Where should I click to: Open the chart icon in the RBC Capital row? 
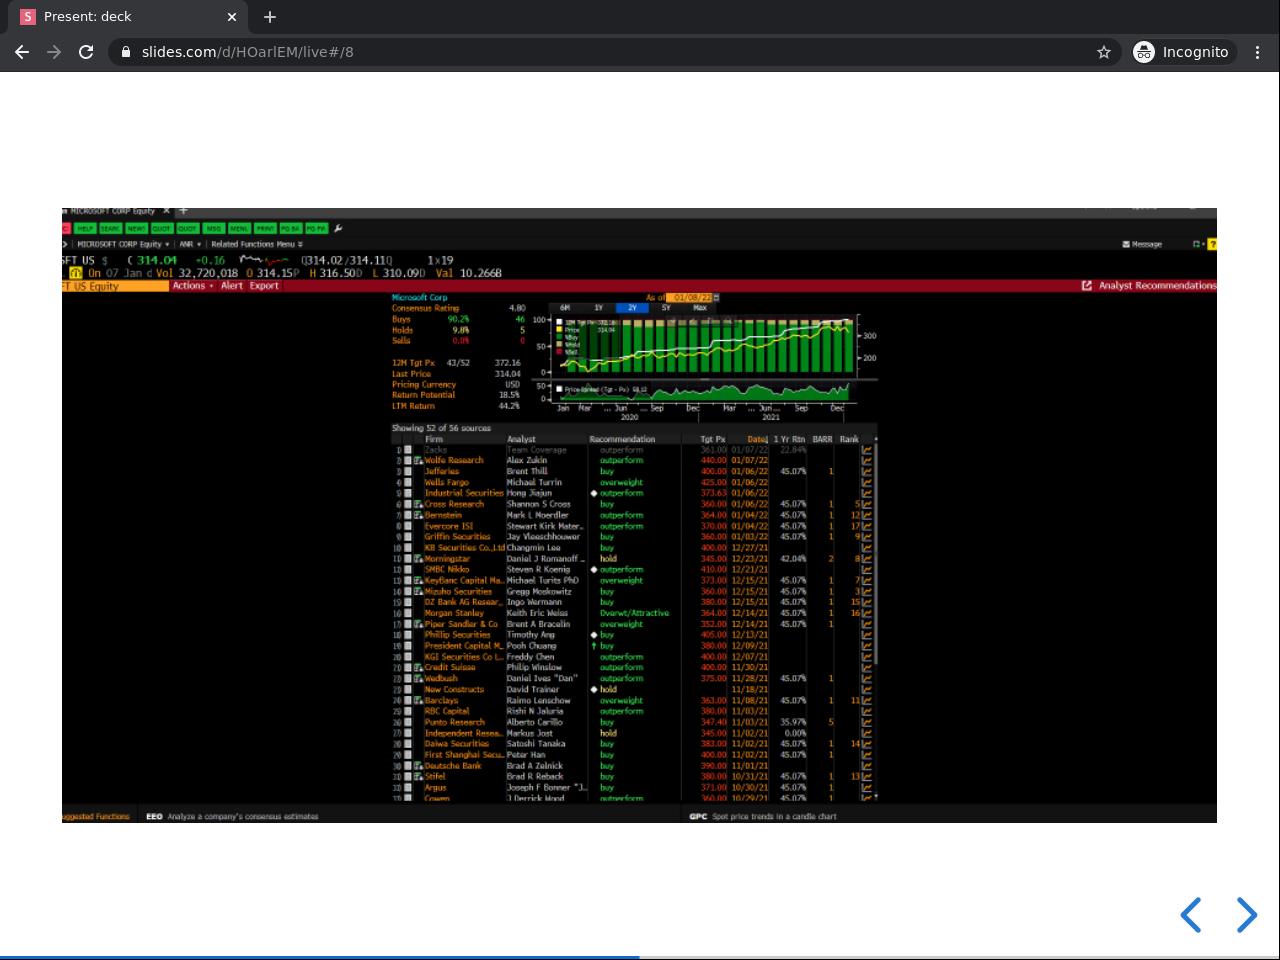[x=867, y=712]
